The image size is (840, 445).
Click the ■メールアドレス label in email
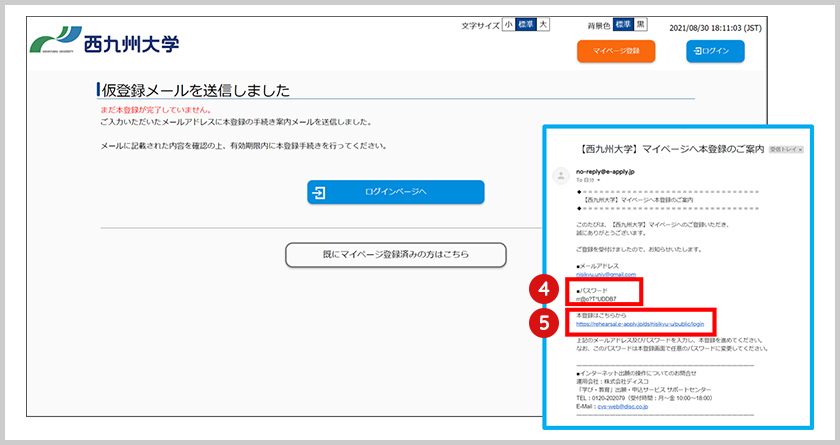pos(597,266)
